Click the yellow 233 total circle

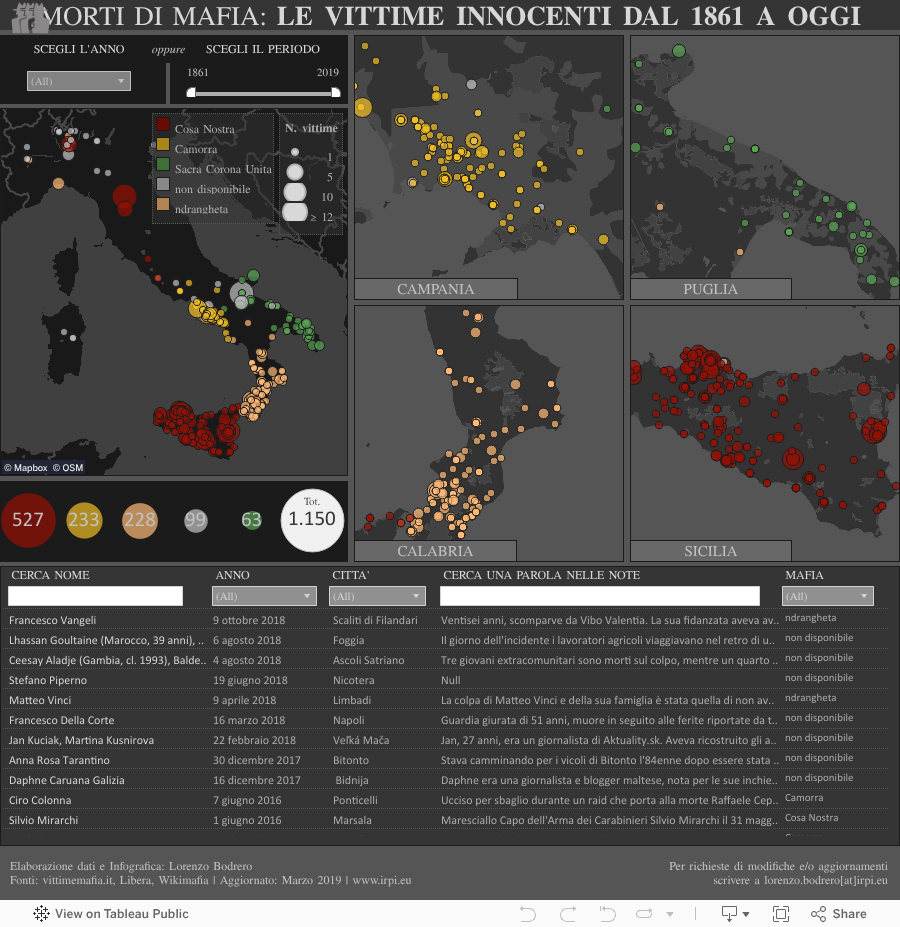click(84, 520)
